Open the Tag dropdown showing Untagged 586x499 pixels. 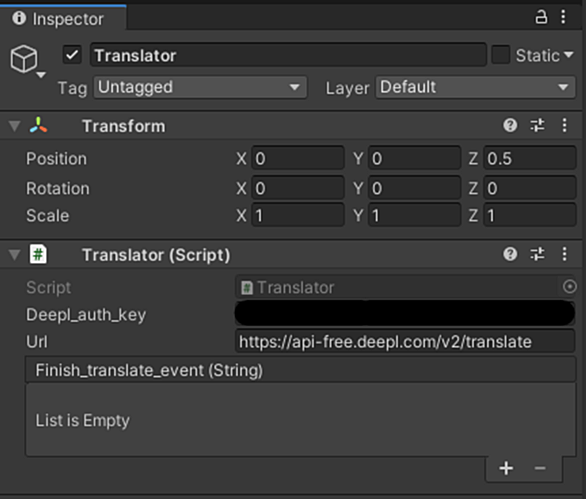tap(200, 87)
